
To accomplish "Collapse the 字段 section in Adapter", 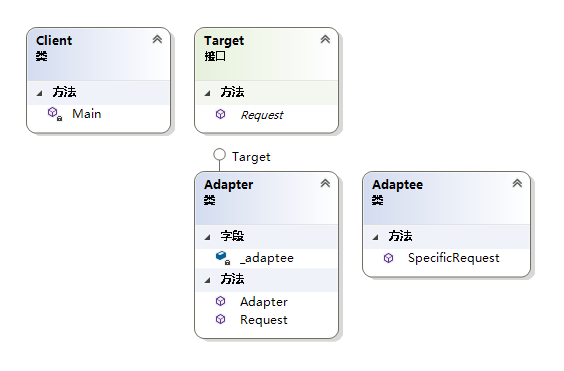I will (x=208, y=237).
